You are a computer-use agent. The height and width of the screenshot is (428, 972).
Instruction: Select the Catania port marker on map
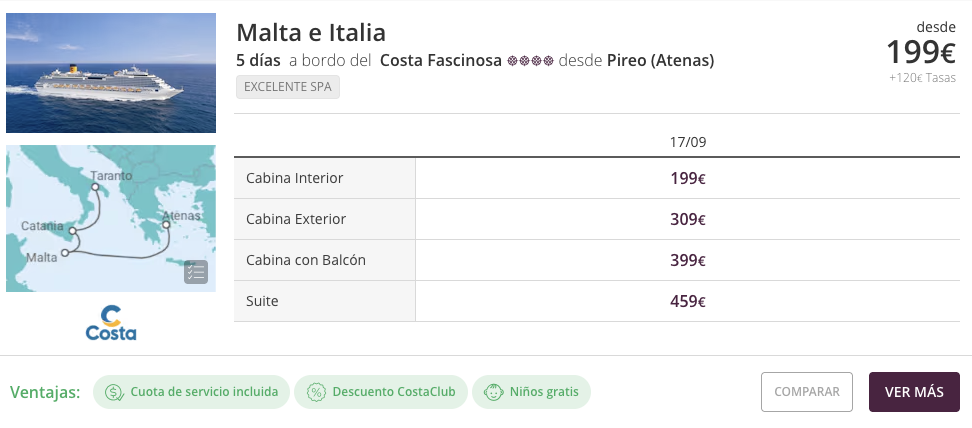(x=73, y=231)
